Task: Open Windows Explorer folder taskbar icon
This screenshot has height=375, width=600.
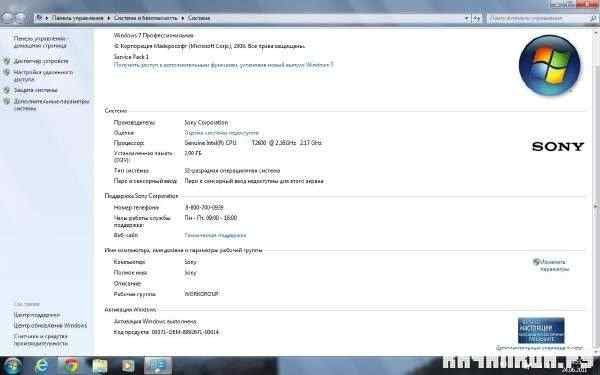Action: (99, 366)
